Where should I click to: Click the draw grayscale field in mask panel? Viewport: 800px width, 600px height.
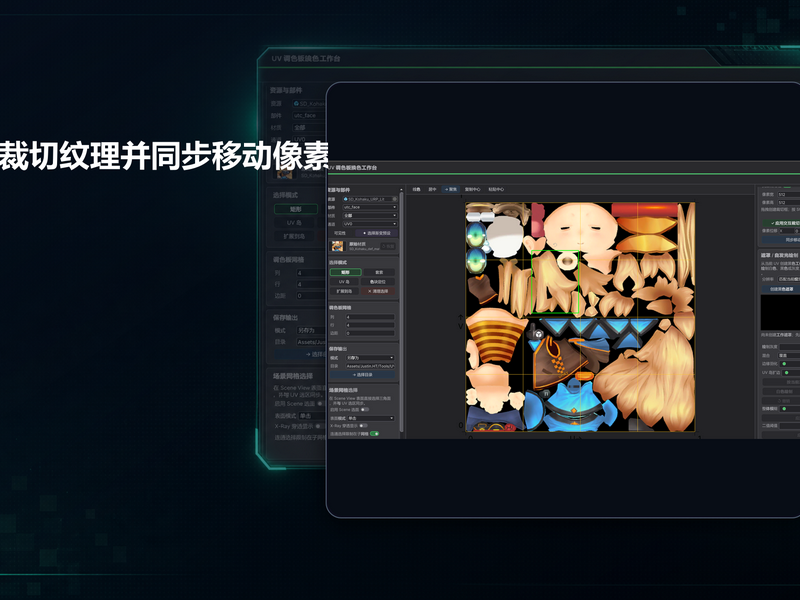(x=790, y=347)
